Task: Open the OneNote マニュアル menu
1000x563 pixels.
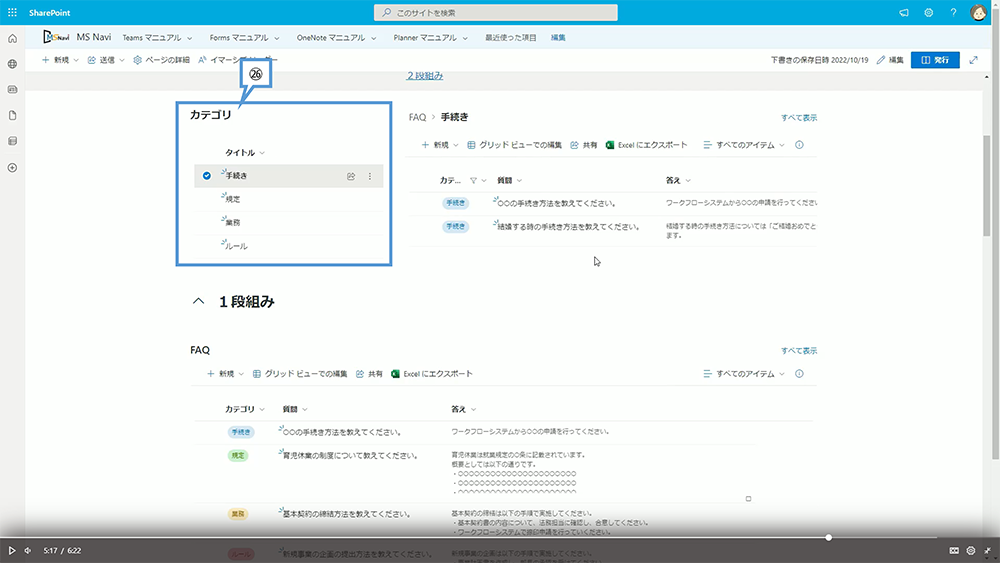Action: tap(336, 38)
